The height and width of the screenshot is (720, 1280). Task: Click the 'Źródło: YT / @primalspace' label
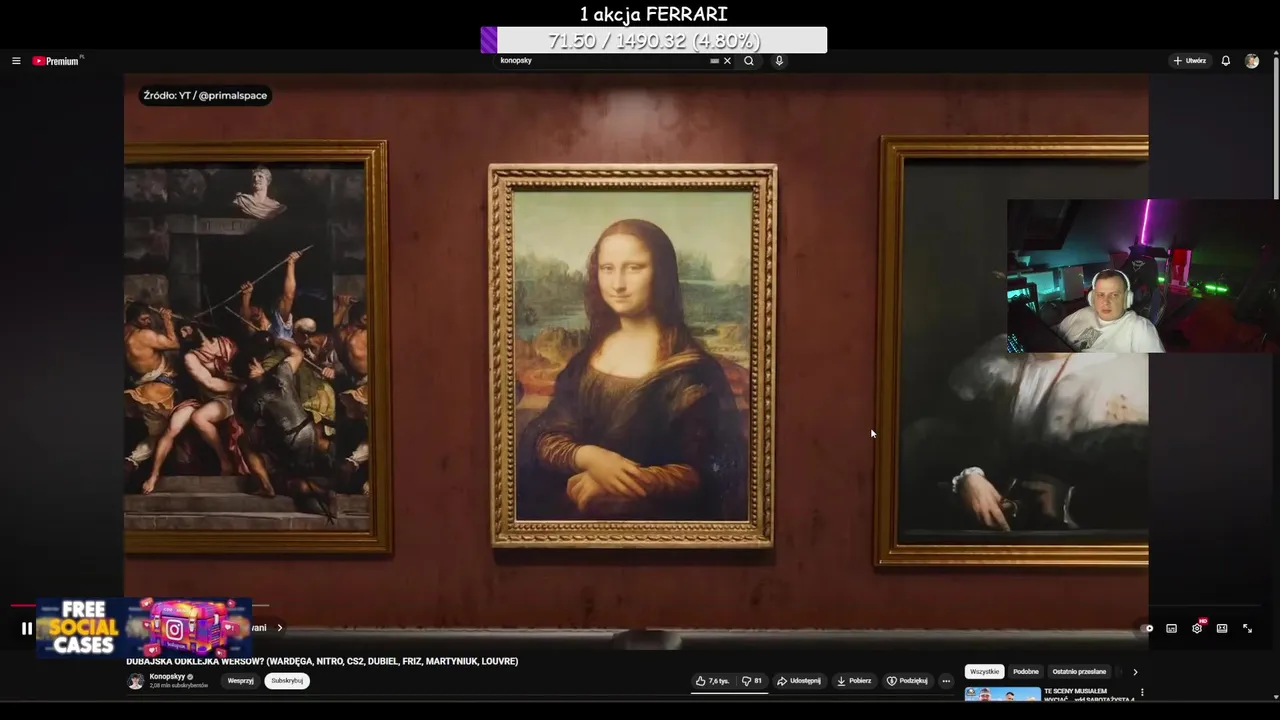(205, 96)
